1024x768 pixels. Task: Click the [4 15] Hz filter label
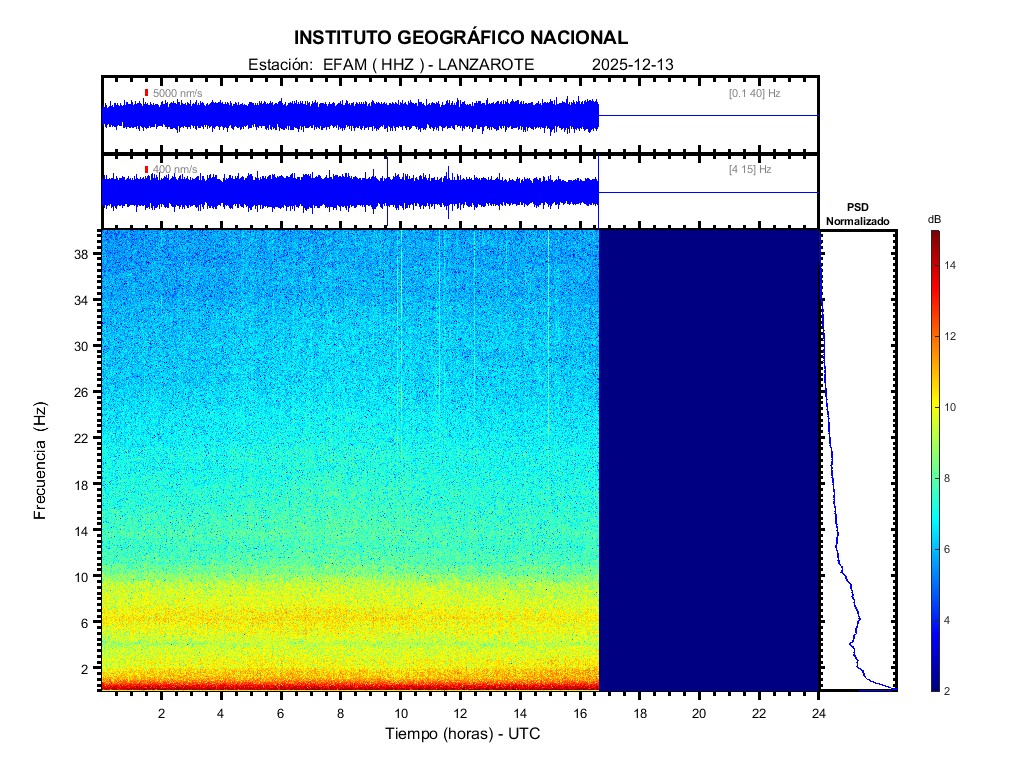(750, 170)
